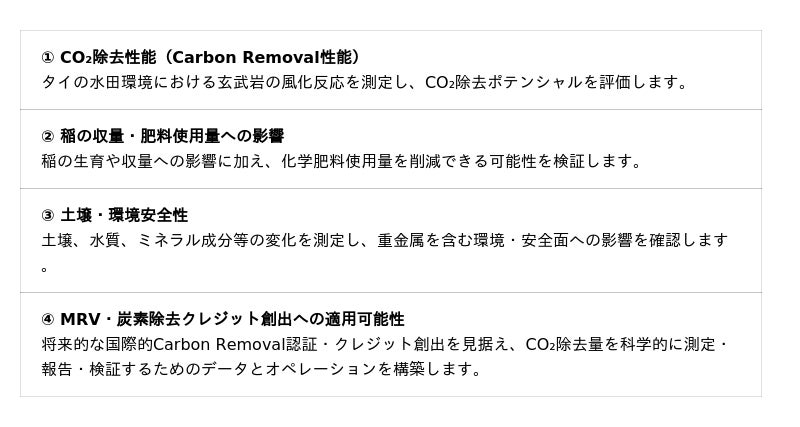Click "CO₂除去ポテンシャル" in the first description
Viewport: 800px width, 427px height.
click(x=504, y=82)
